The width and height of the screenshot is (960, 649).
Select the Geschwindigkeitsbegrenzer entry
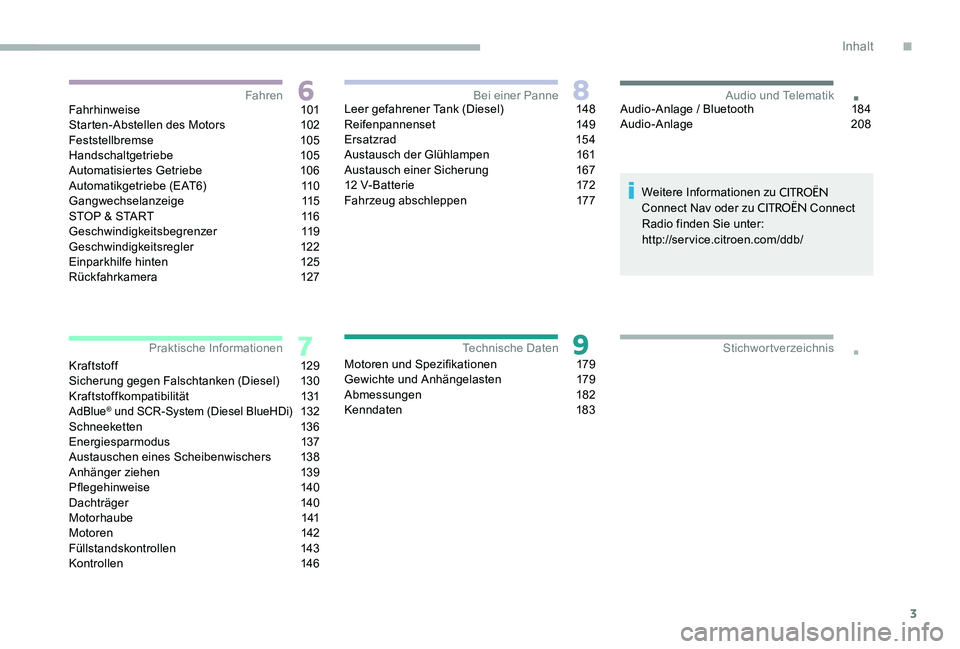click(194, 231)
